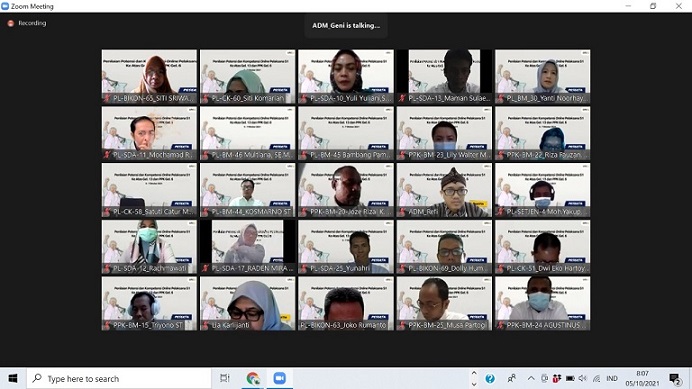Click the taskbar toolbar scroll-up arrow

pyautogui.click(x=474, y=373)
